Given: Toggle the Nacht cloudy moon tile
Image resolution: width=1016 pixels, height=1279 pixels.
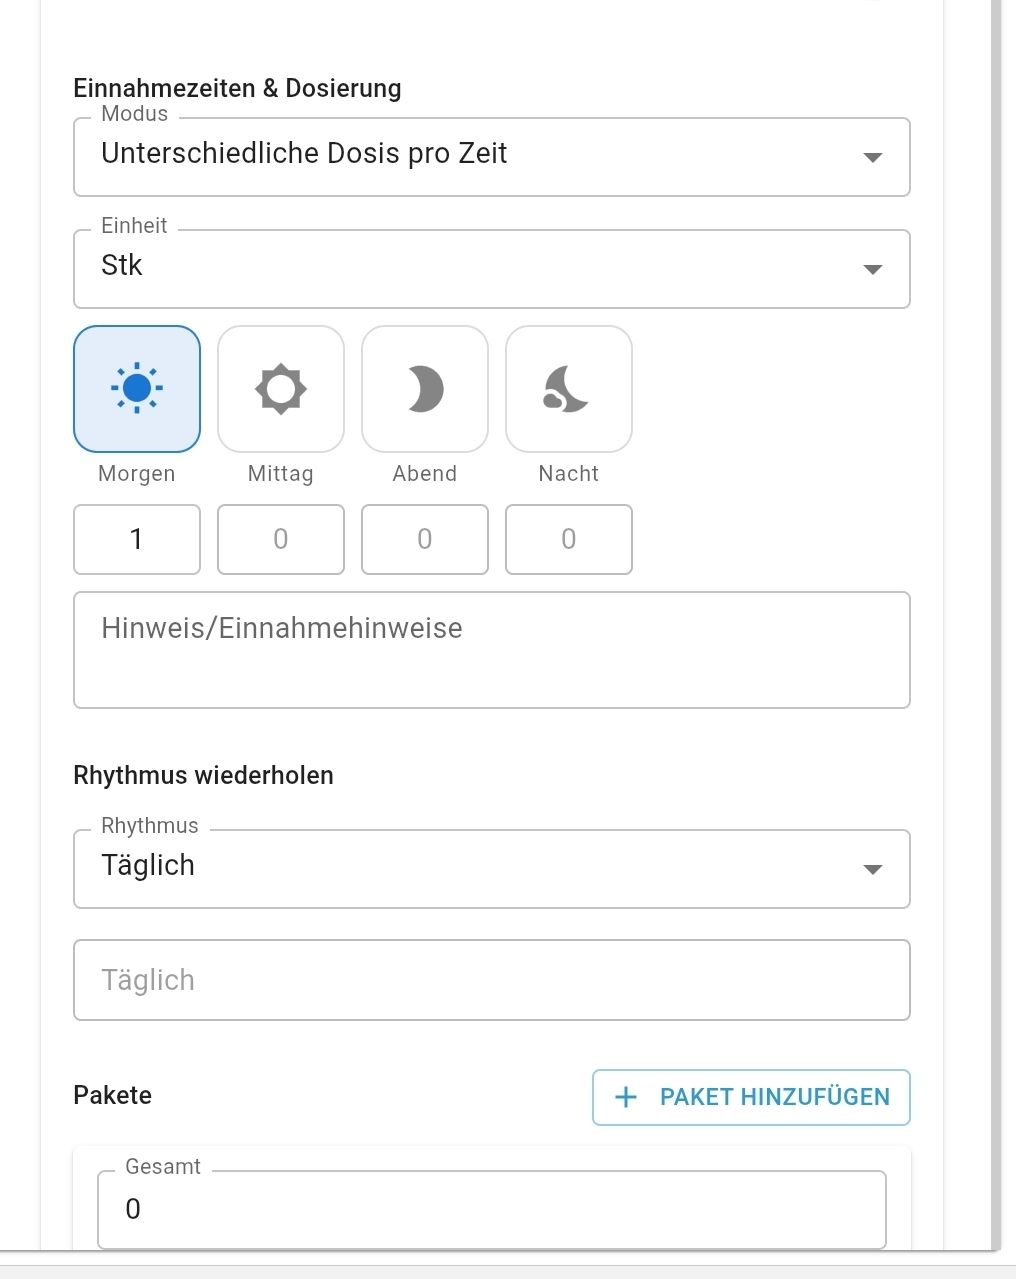Looking at the screenshot, I should coord(569,389).
